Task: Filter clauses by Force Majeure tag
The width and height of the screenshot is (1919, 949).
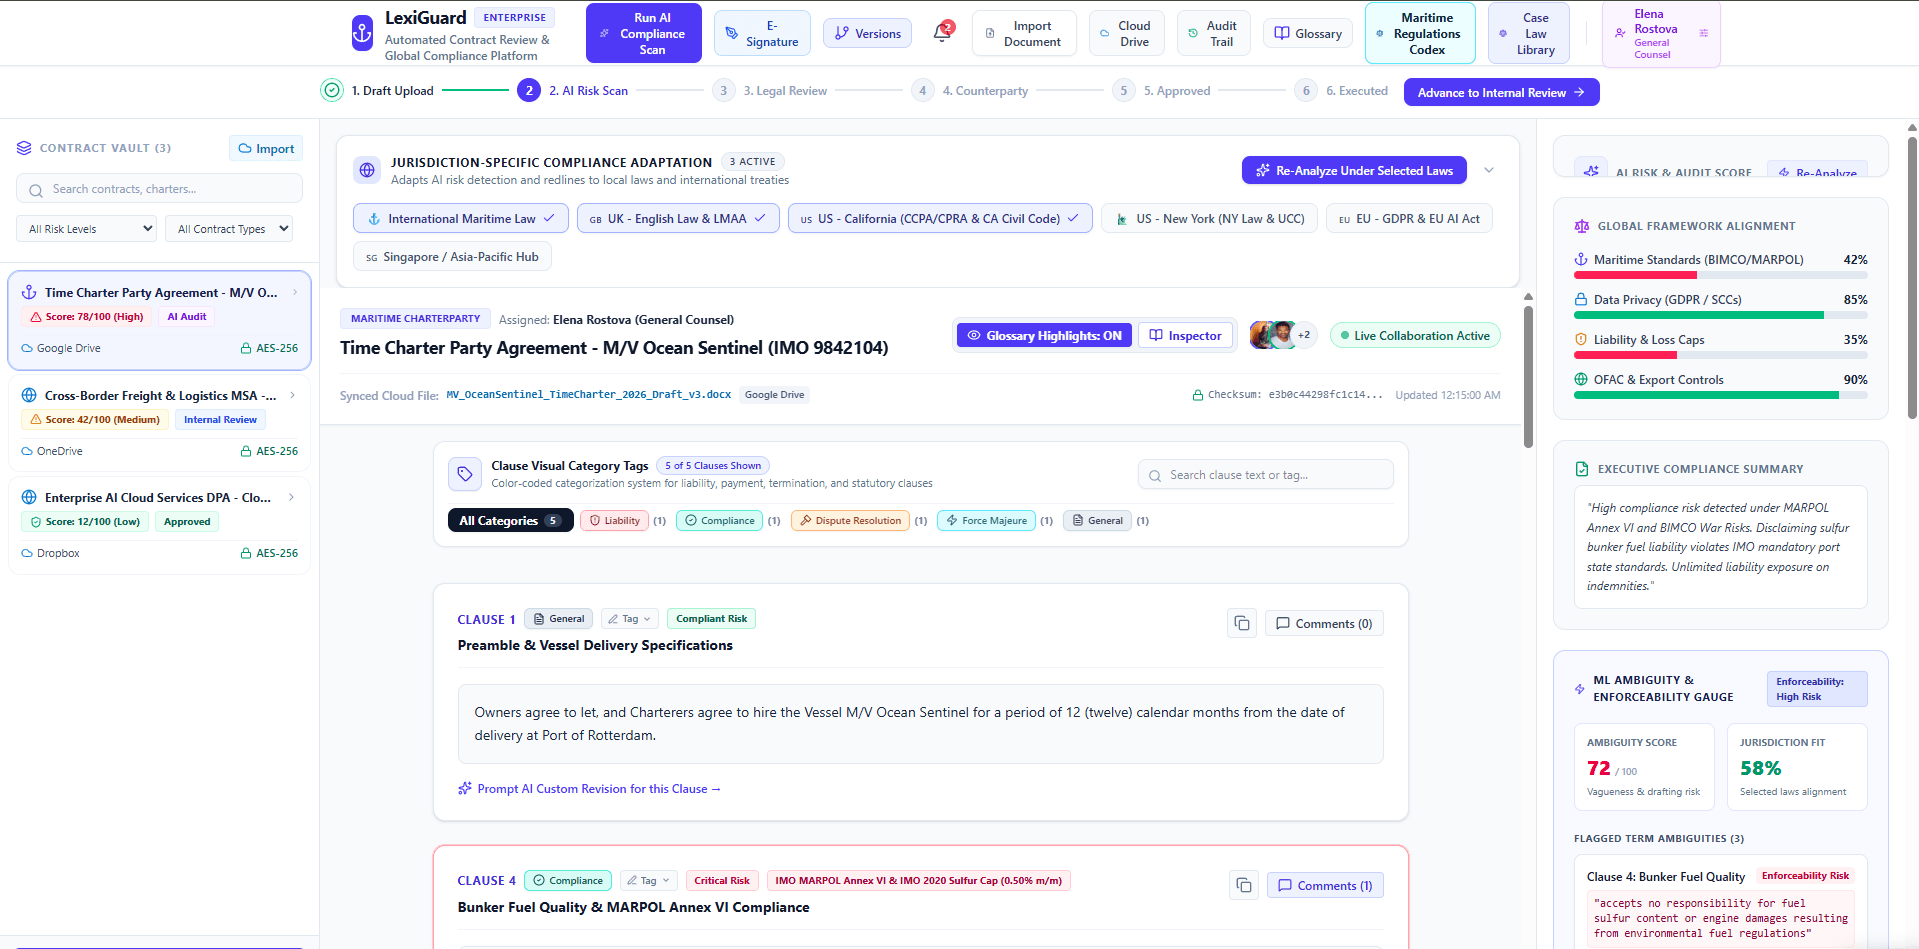Action: coord(986,520)
